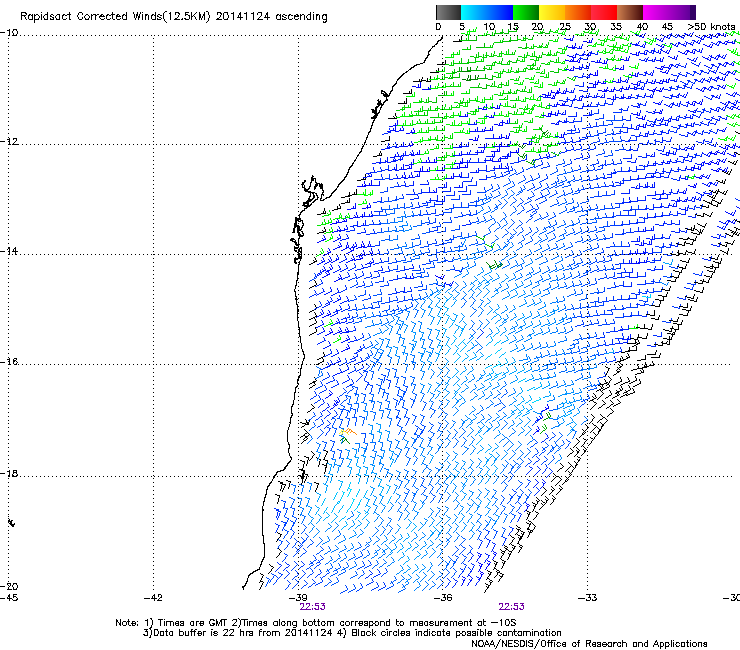Image resolution: width=740 pixels, height=650 pixels.
Task: Click the latitude label '-10'
Action: point(9,33)
